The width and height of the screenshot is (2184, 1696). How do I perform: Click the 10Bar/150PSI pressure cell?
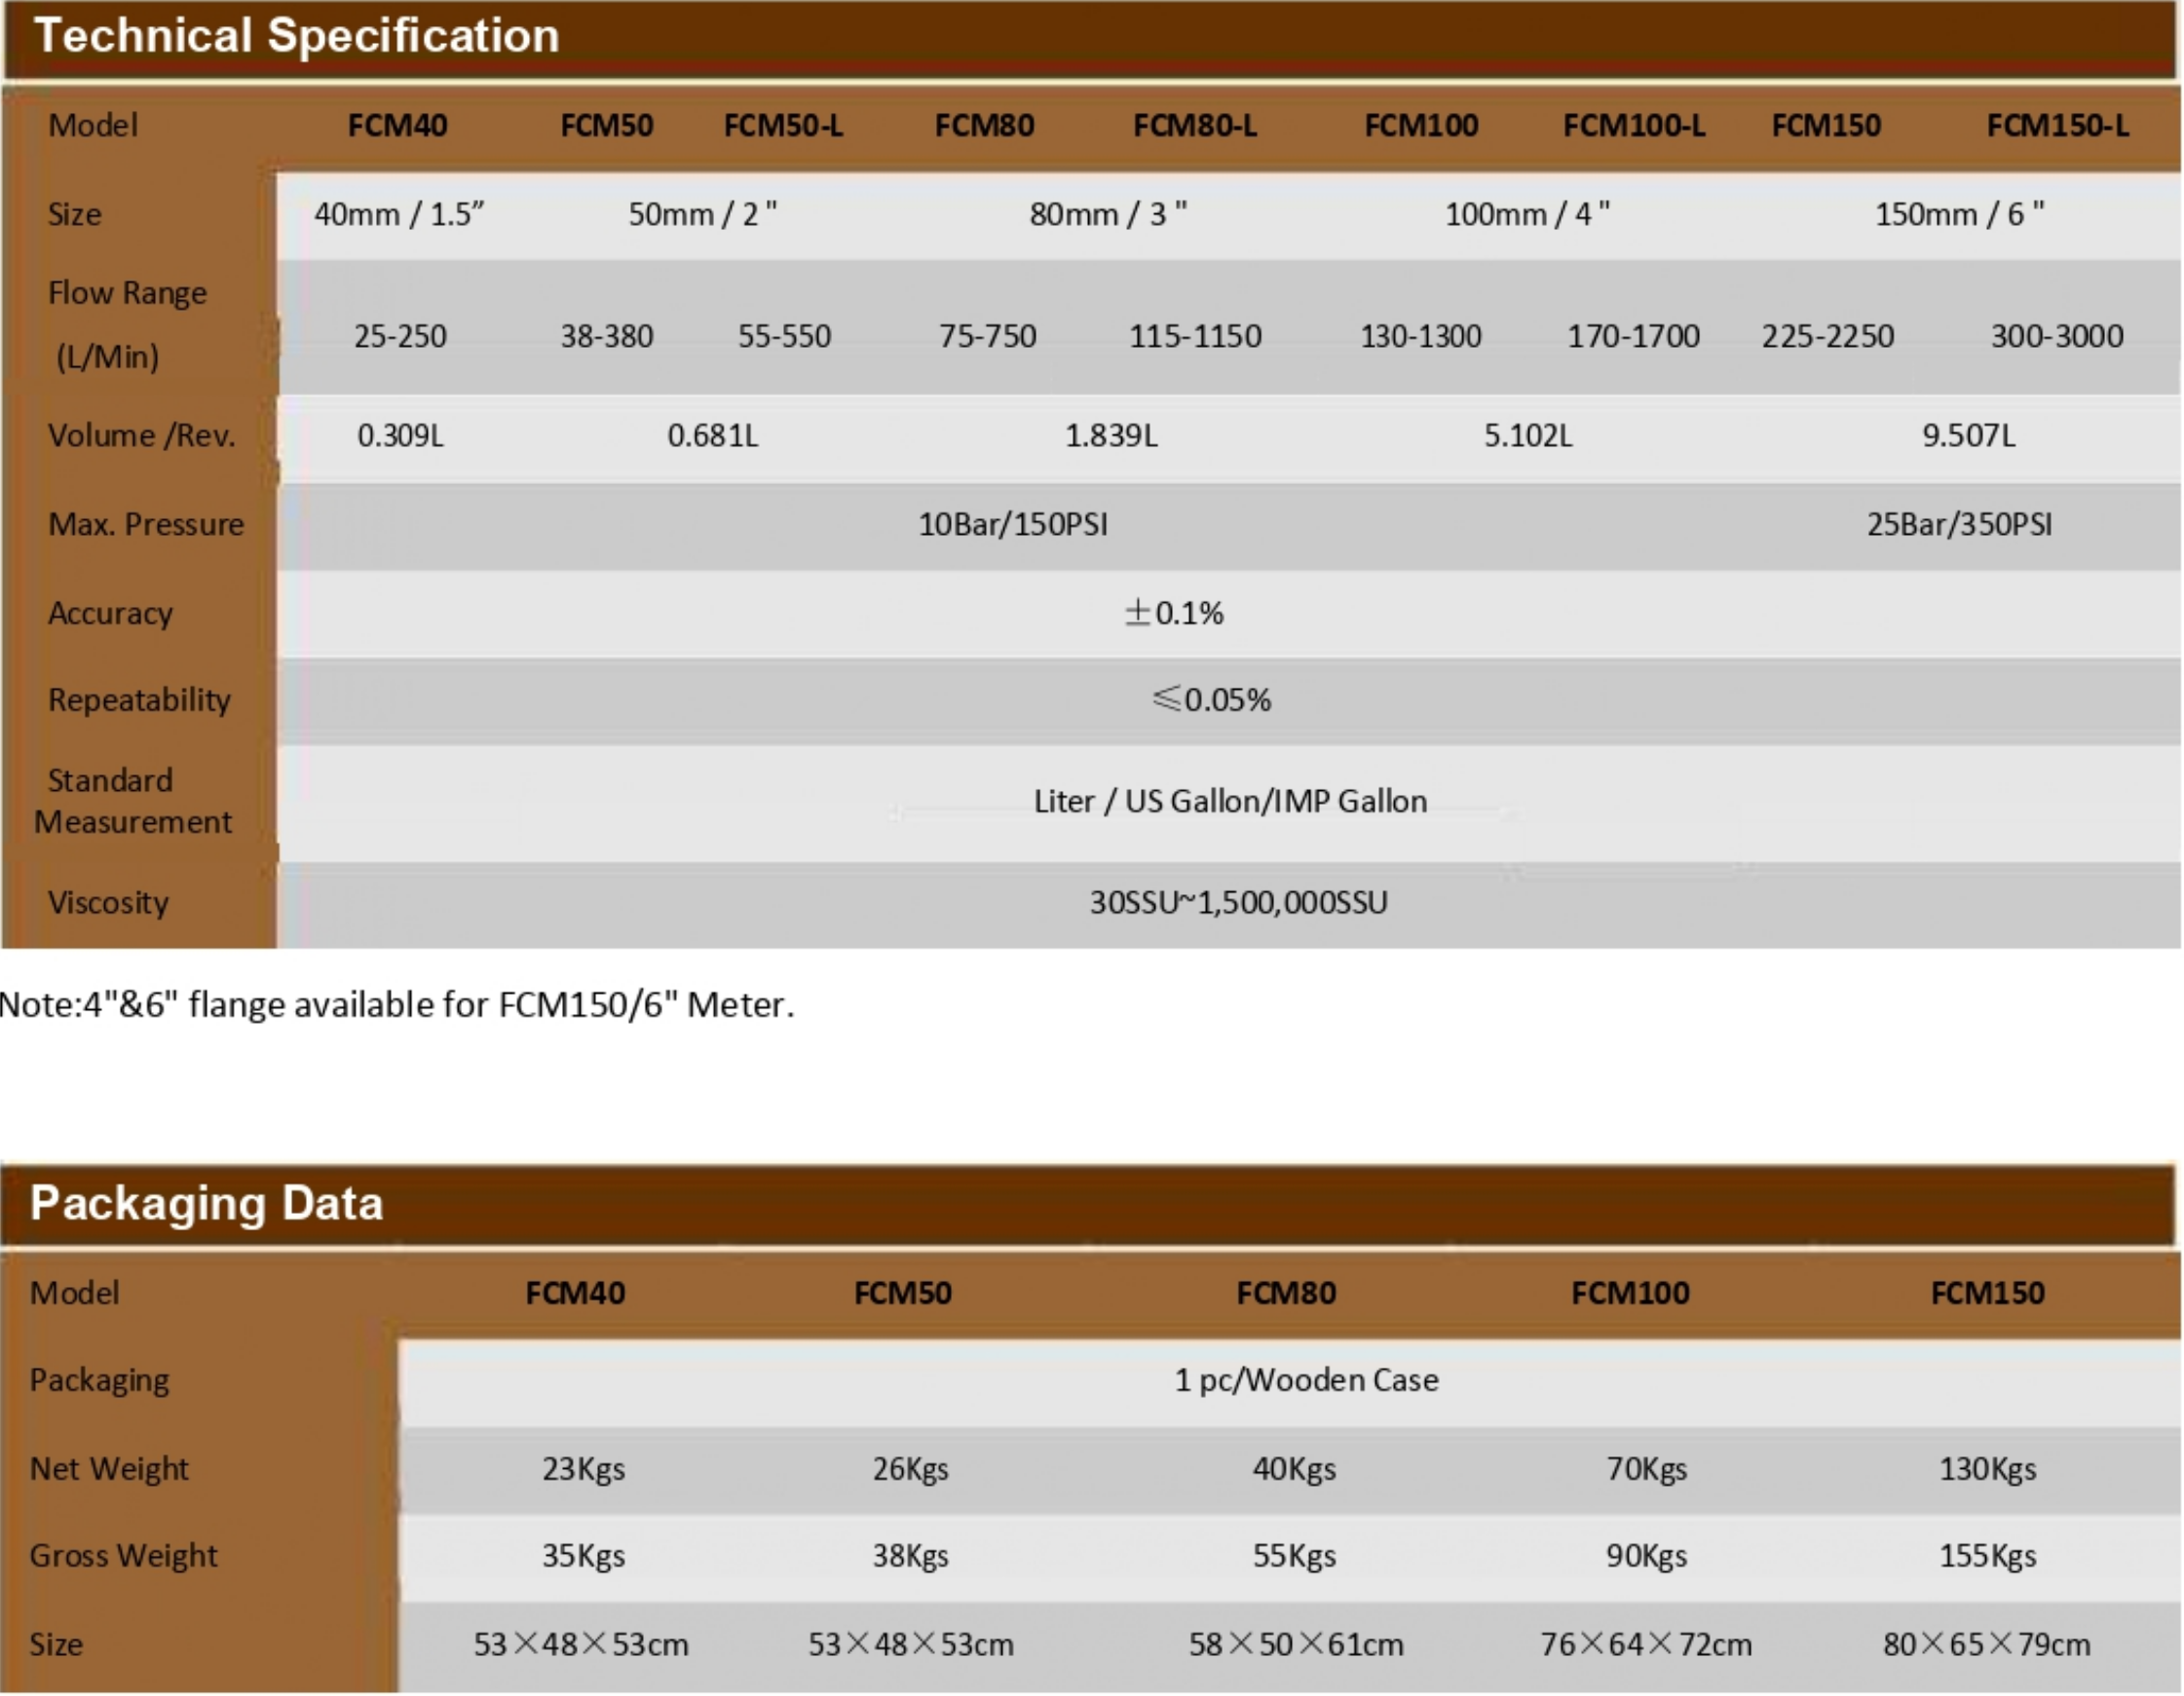coord(1013,525)
